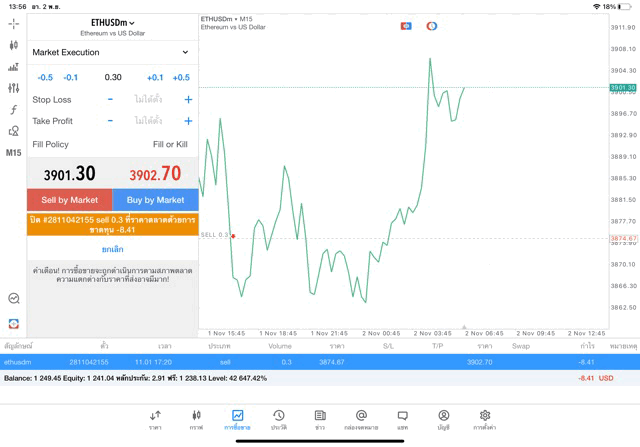Image resolution: width=640 pixels, height=447 pixels.
Task: Open the chart type candlestick icon
Action: pyautogui.click(x=13, y=45)
